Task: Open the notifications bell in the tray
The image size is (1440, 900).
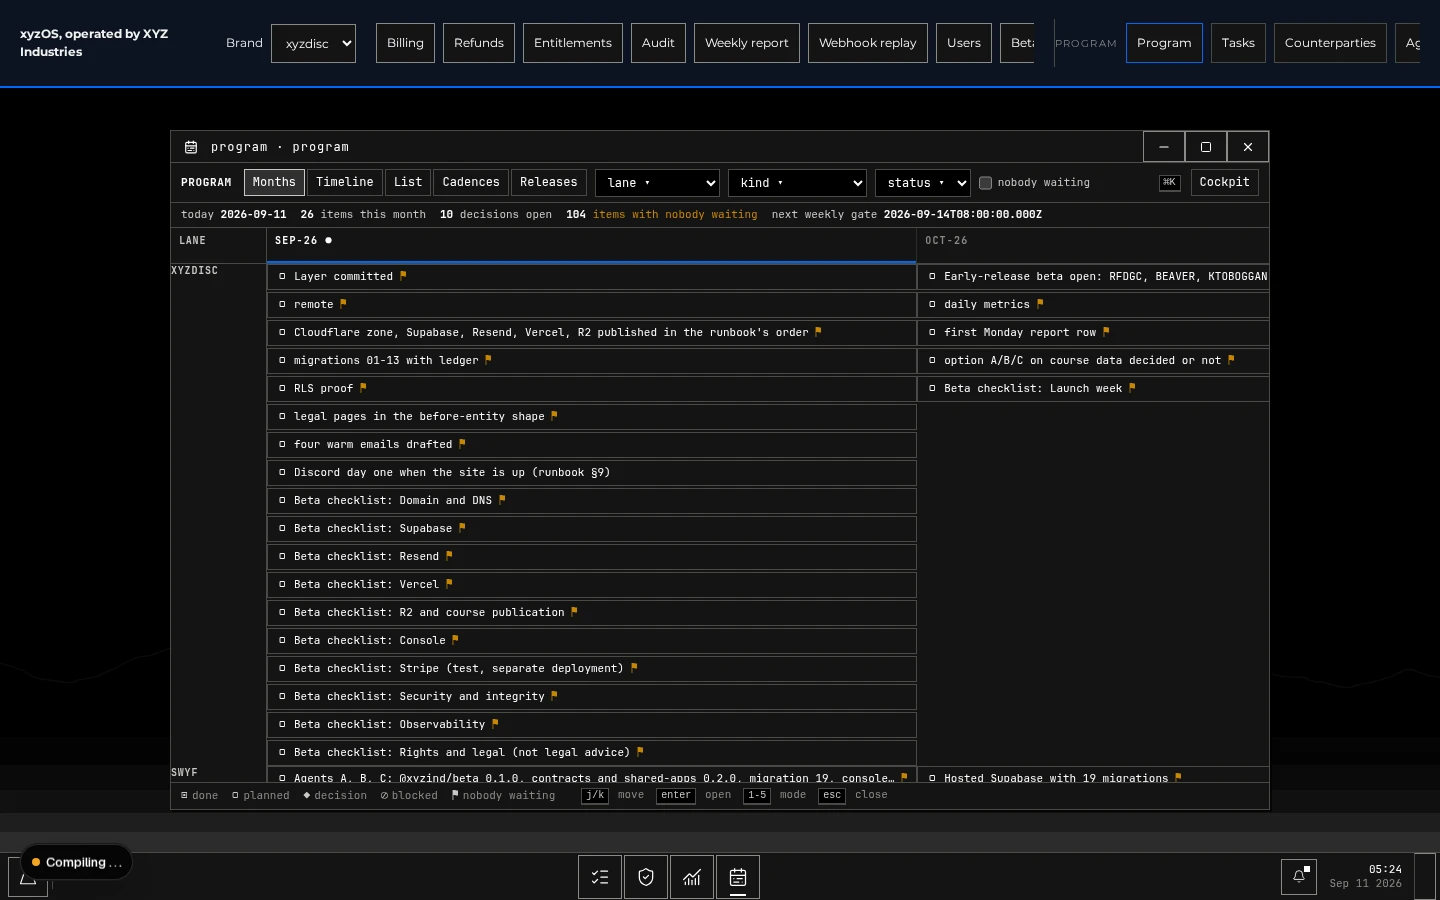Action: [1299, 876]
